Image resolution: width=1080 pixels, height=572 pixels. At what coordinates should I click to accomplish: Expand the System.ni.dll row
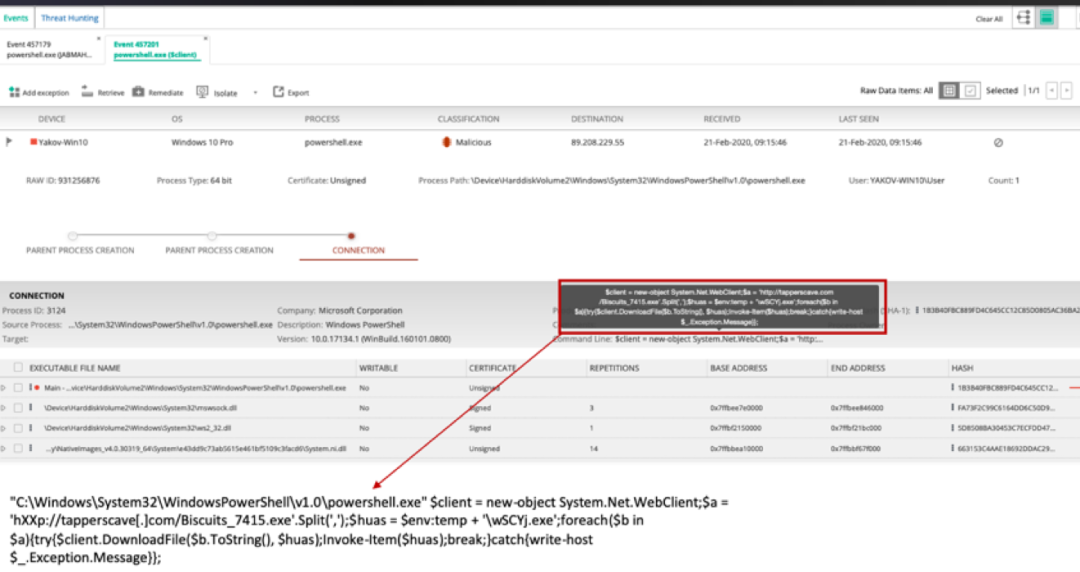[3, 449]
